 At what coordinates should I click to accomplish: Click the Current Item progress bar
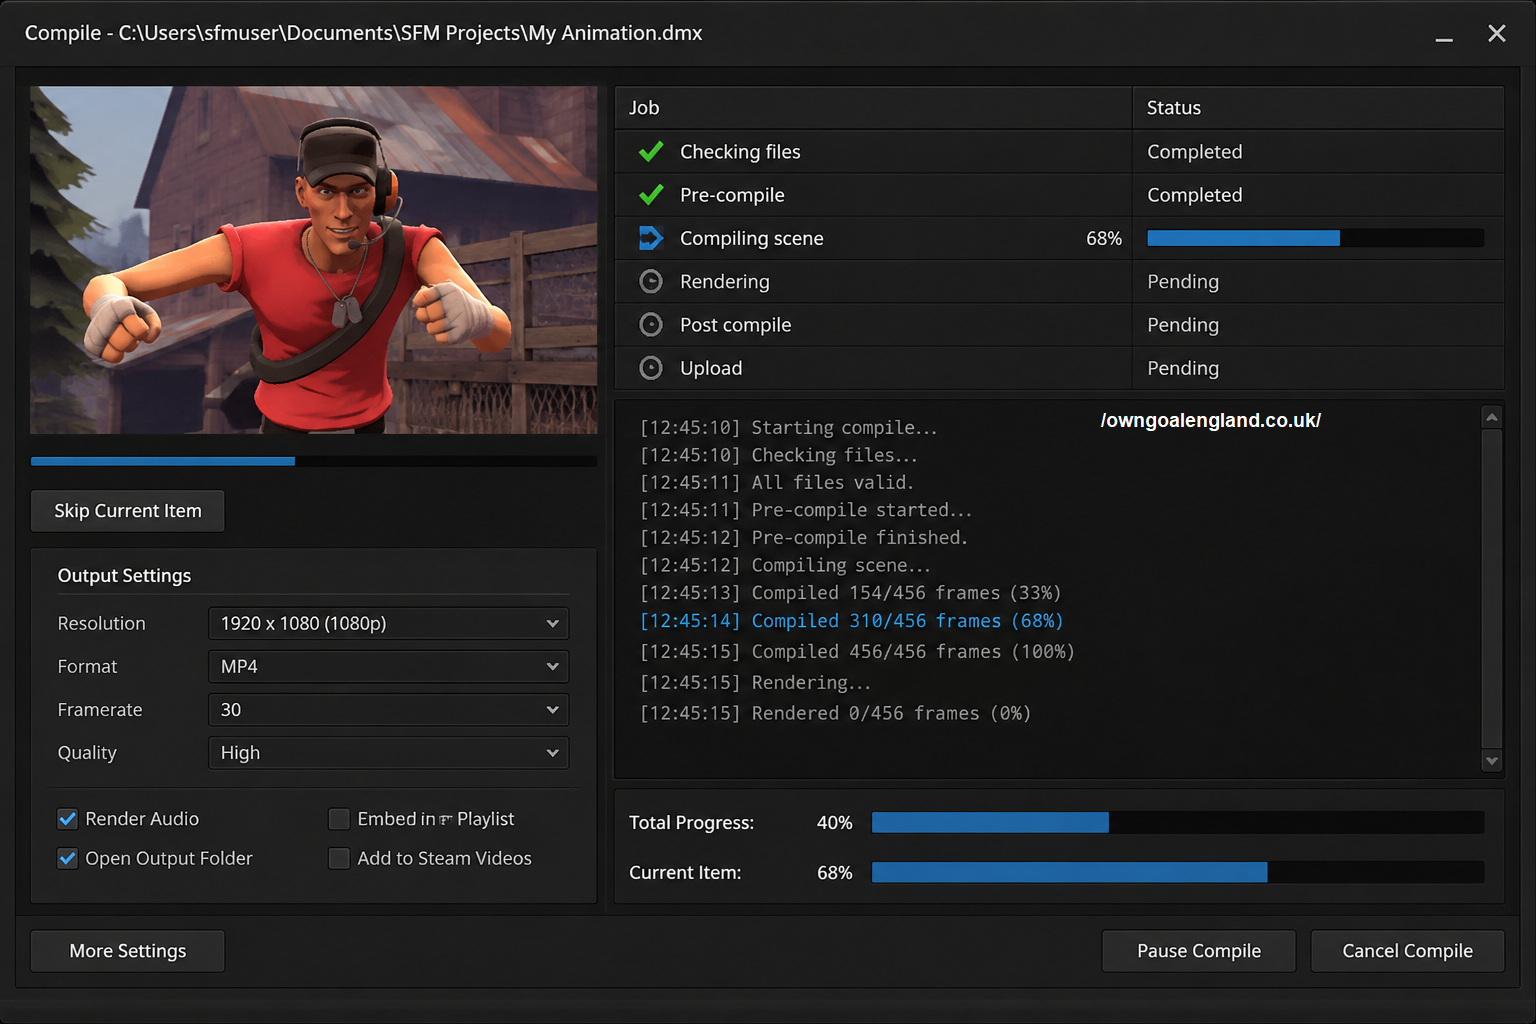coord(1178,872)
